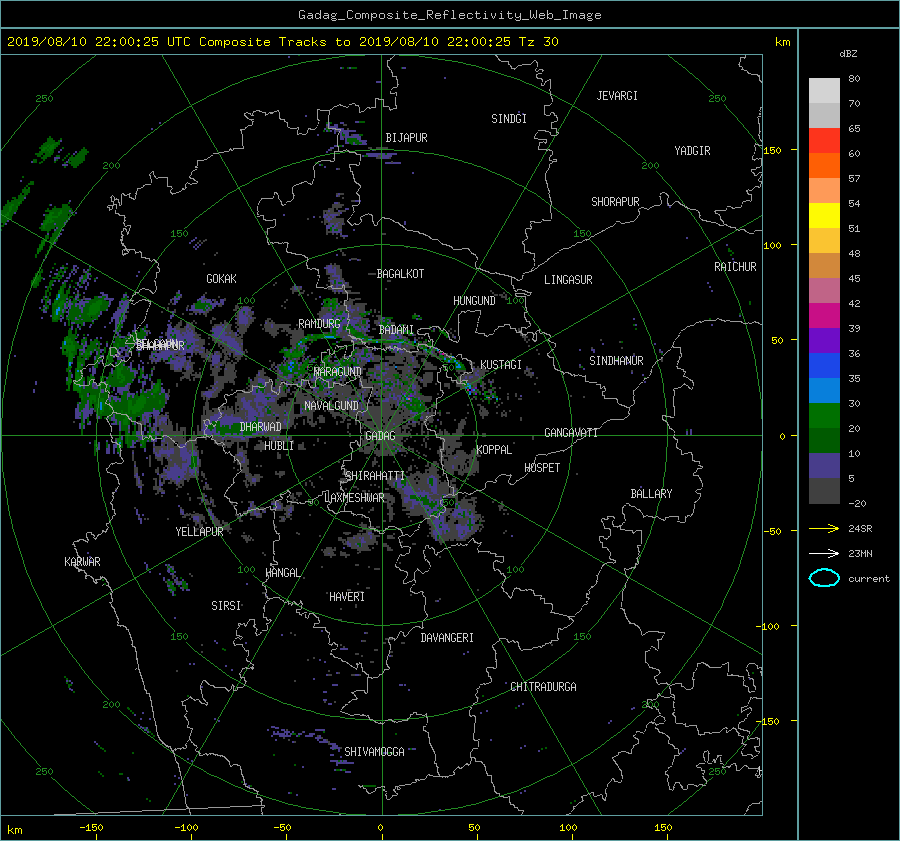
Task: Pick the light gray 70-80 dBZ swatch
Action: pos(824,90)
